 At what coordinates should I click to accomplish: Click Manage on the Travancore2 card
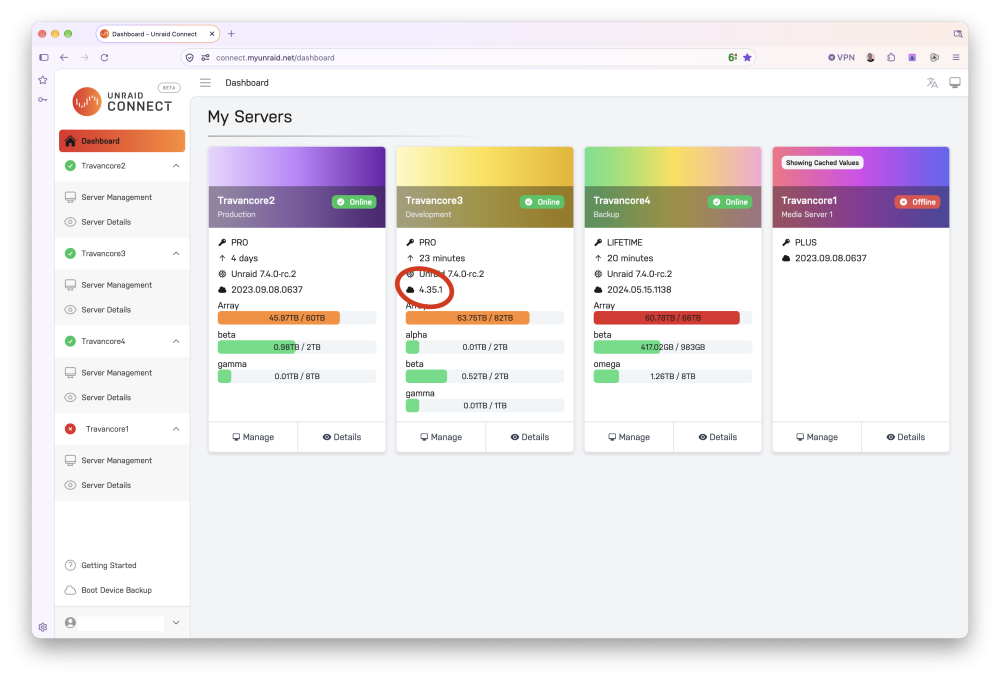click(x=253, y=437)
